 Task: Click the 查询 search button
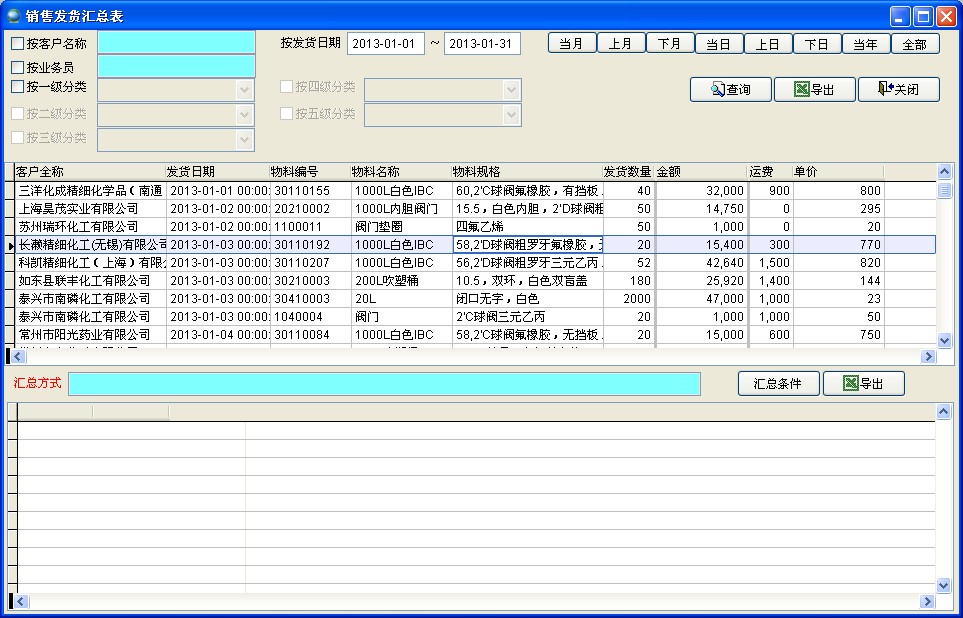730,89
